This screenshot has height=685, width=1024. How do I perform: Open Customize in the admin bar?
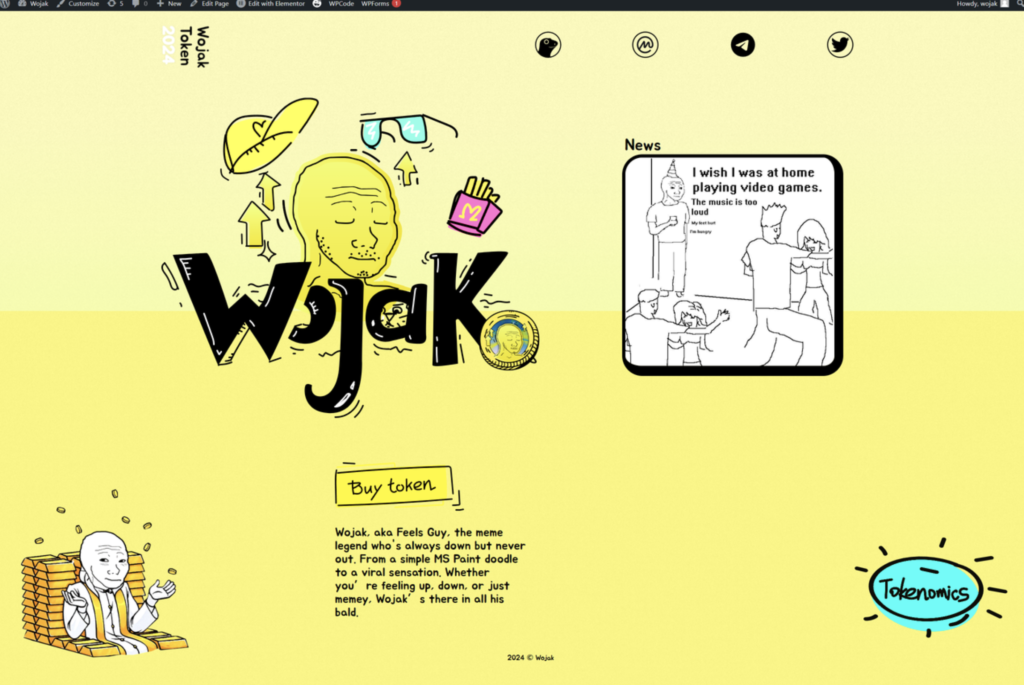pyautogui.click(x=78, y=4)
